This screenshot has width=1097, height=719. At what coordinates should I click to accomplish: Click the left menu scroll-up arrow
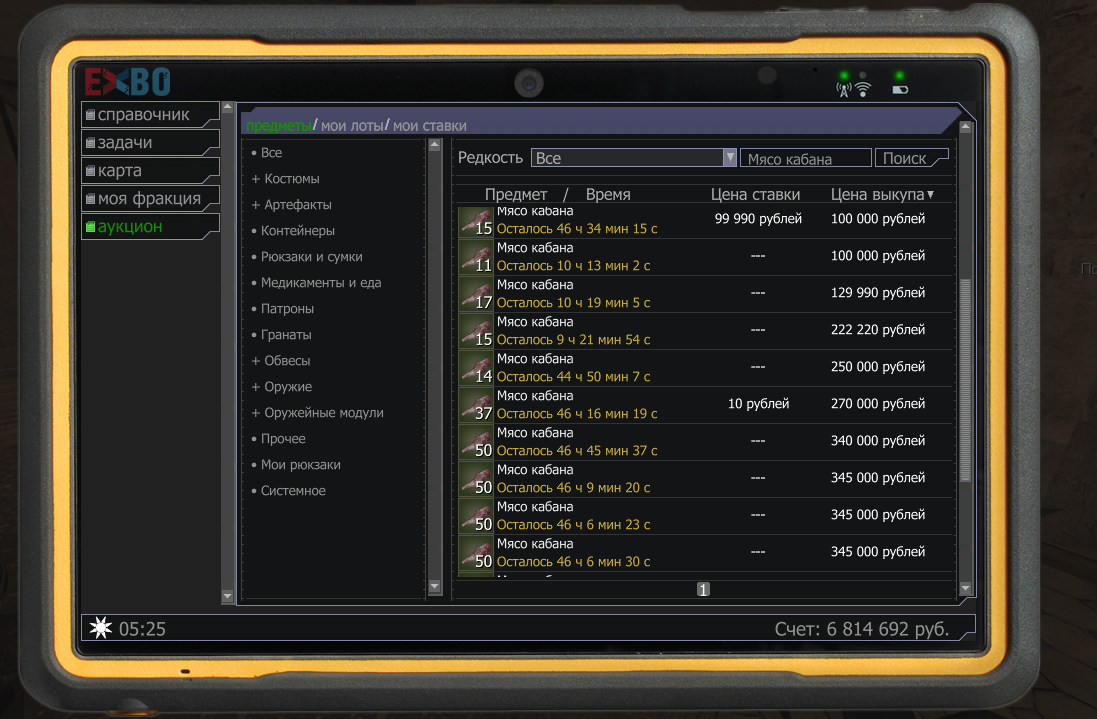(x=227, y=108)
